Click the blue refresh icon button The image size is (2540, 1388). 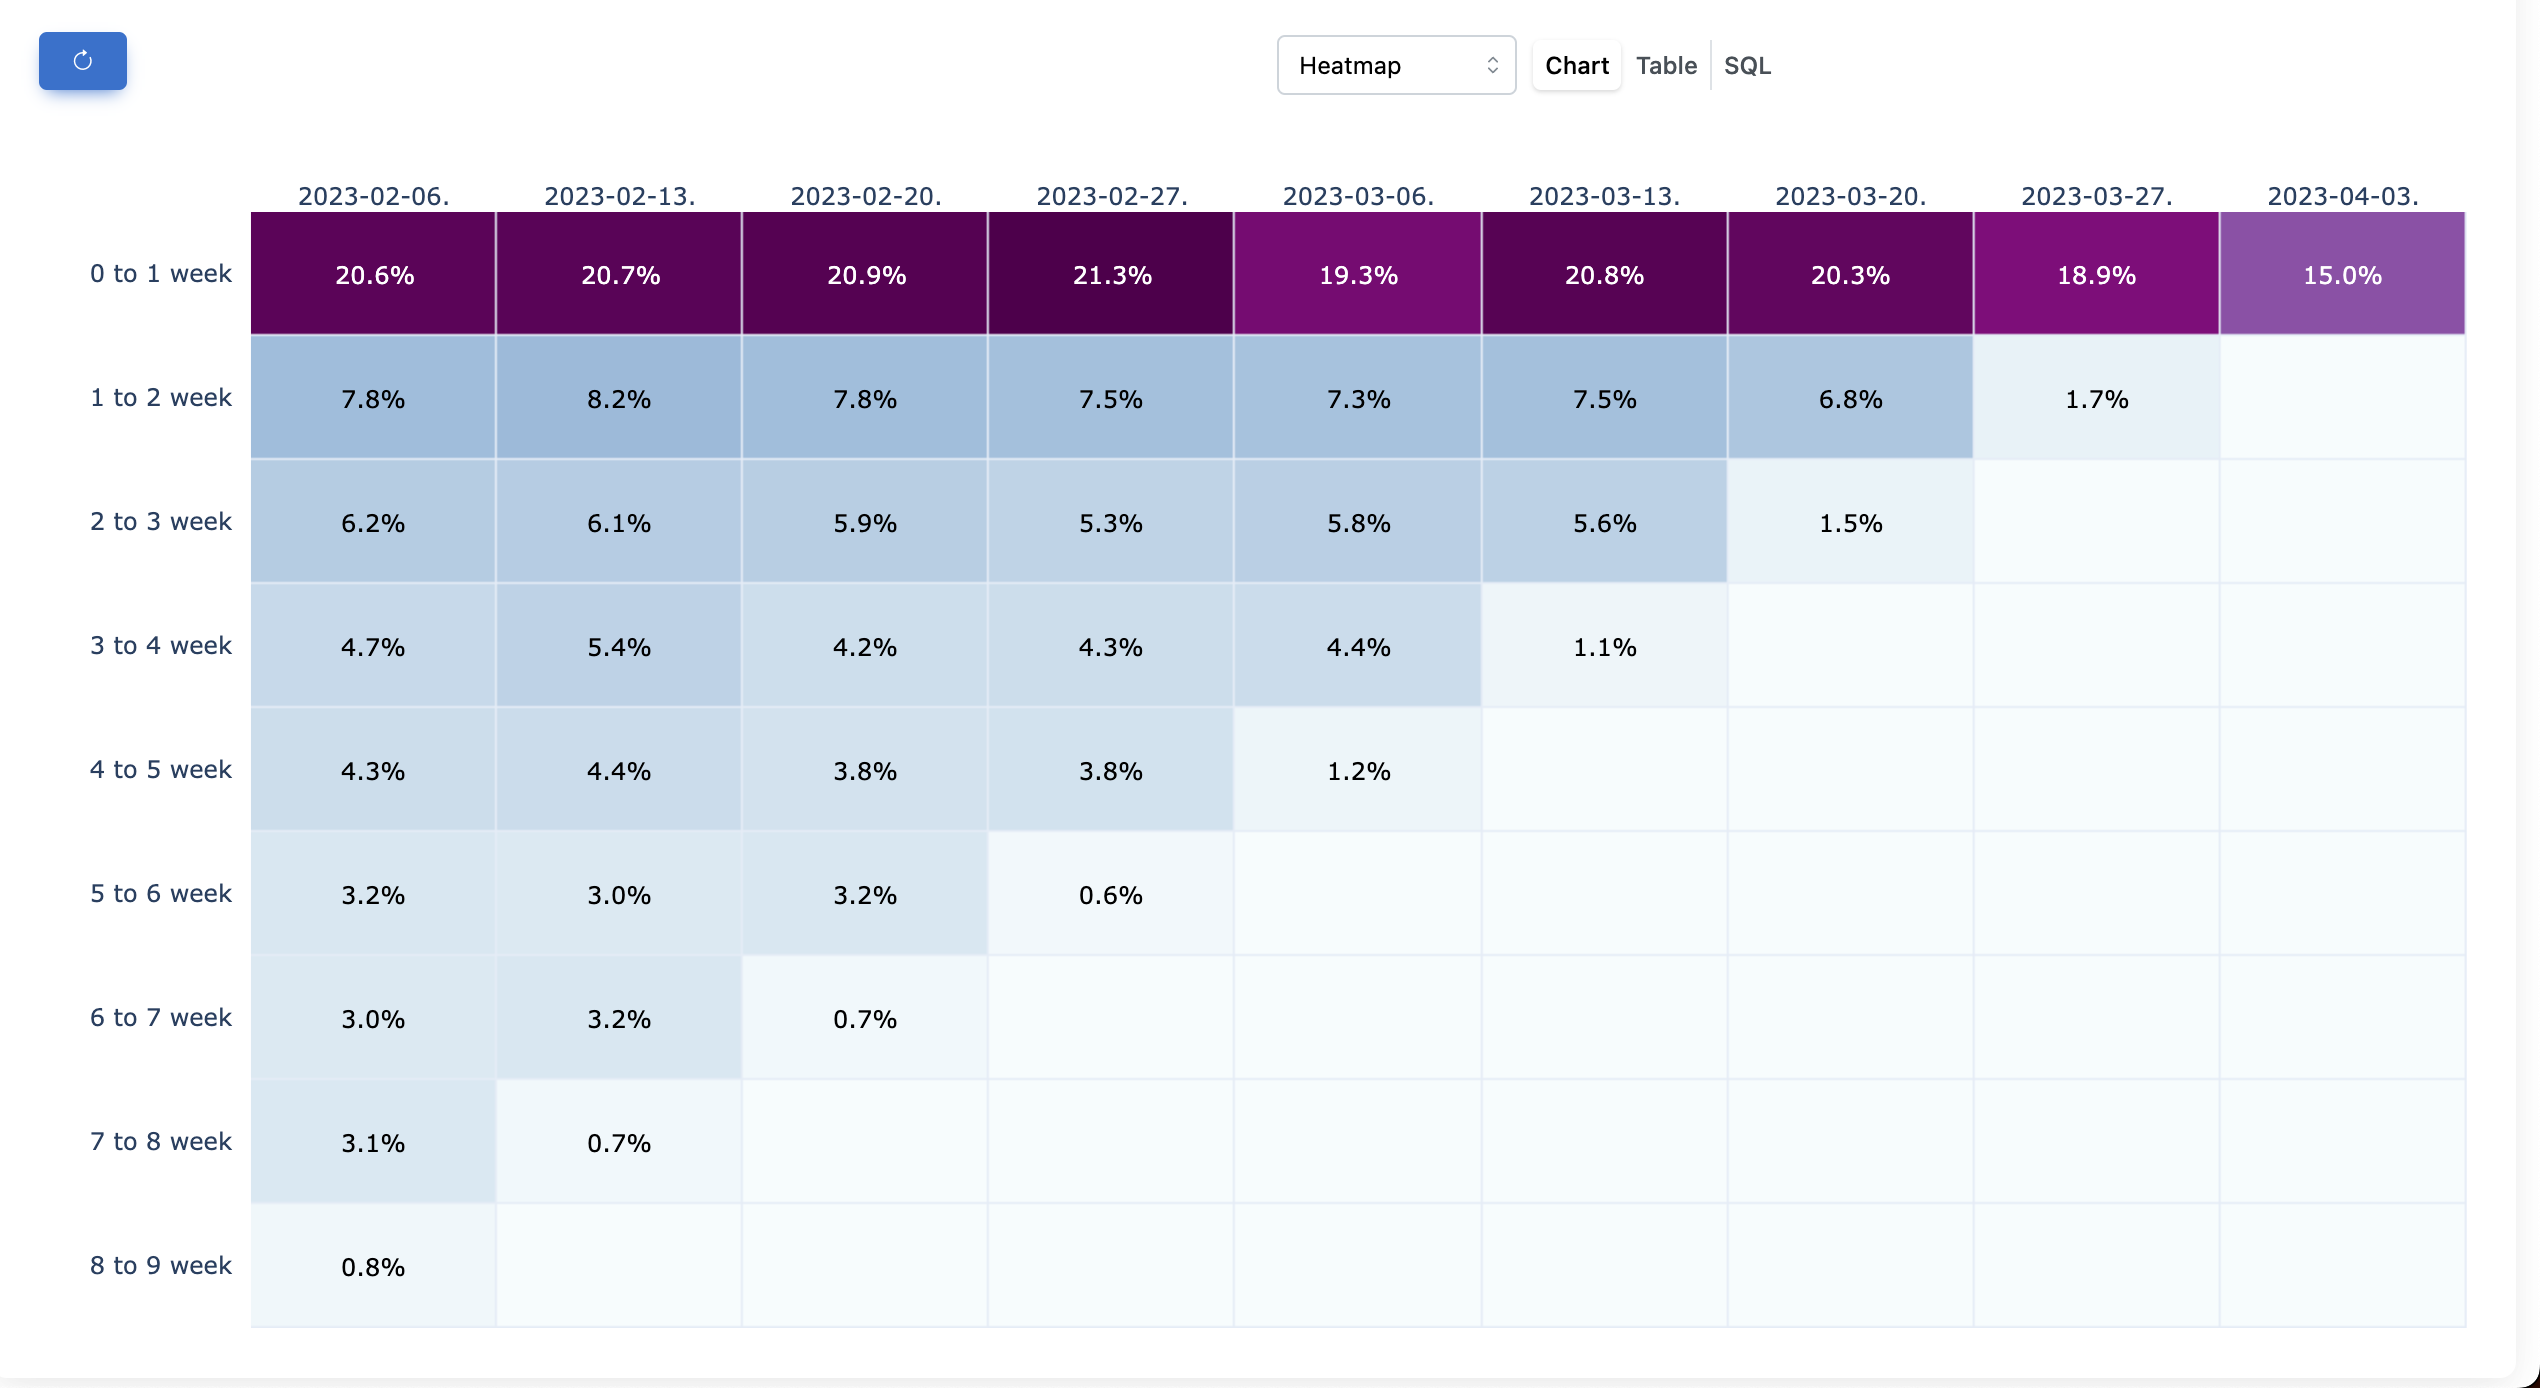83,61
